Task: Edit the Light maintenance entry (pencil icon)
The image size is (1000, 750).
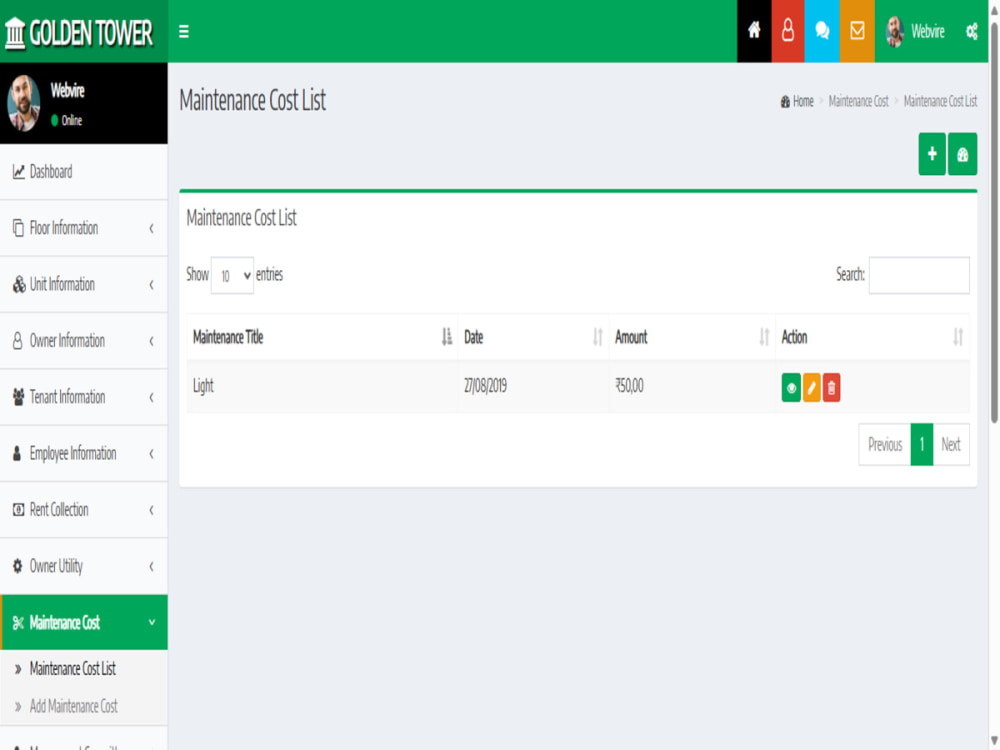Action: point(811,388)
